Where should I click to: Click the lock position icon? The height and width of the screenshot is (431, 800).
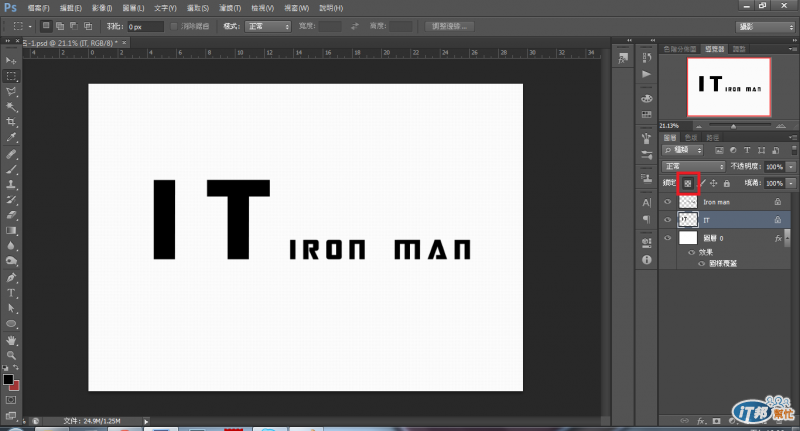[x=713, y=183]
